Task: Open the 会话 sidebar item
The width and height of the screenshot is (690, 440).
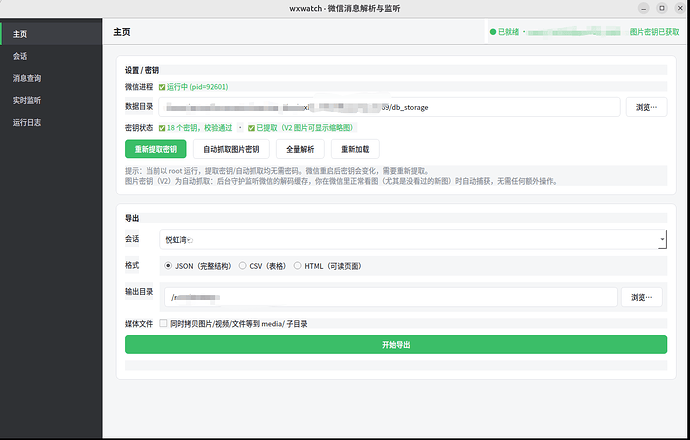Action: 51,56
